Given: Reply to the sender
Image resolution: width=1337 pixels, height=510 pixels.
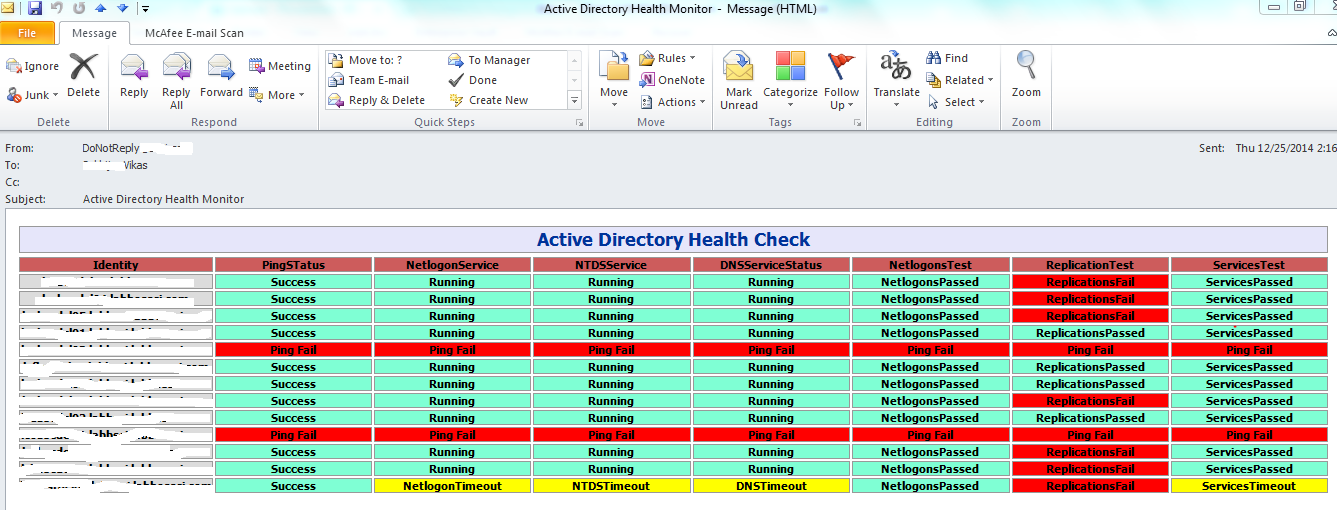Looking at the screenshot, I should pyautogui.click(x=134, y=76).
